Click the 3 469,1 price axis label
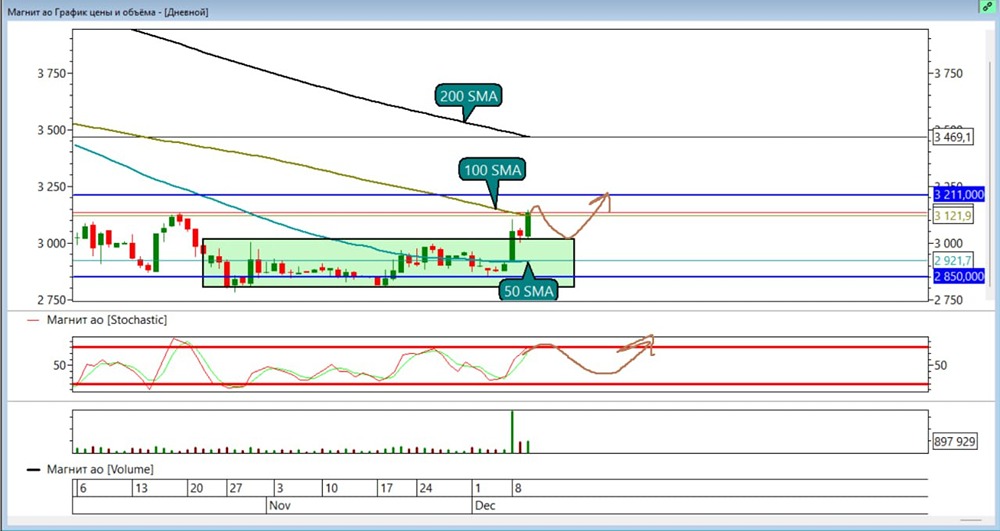Viewport: 1000px width, 531px height. coord(951,136)
